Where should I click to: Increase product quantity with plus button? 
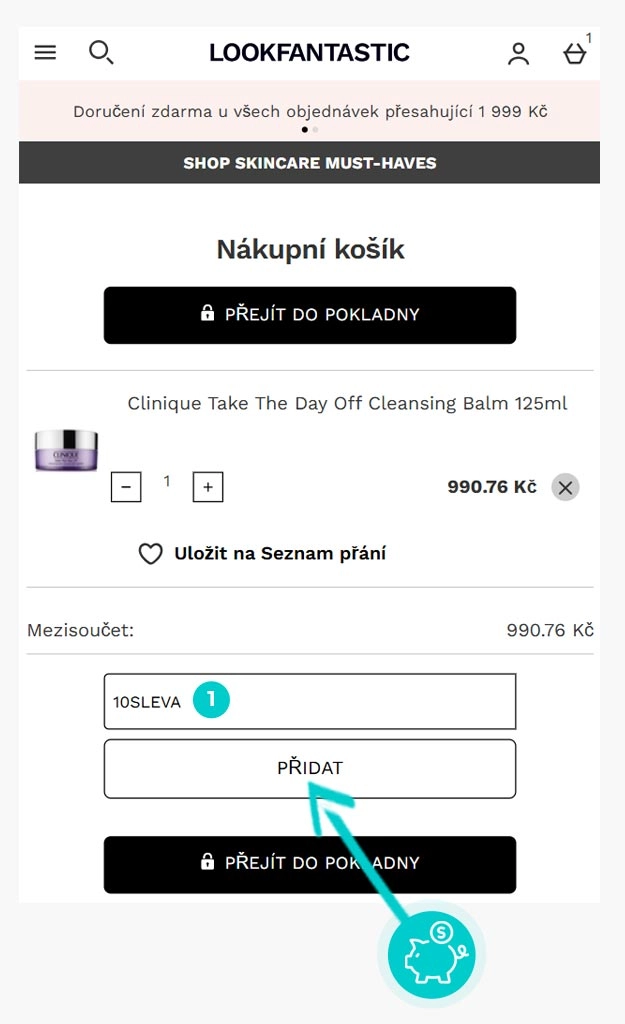(x=208, y=487)
